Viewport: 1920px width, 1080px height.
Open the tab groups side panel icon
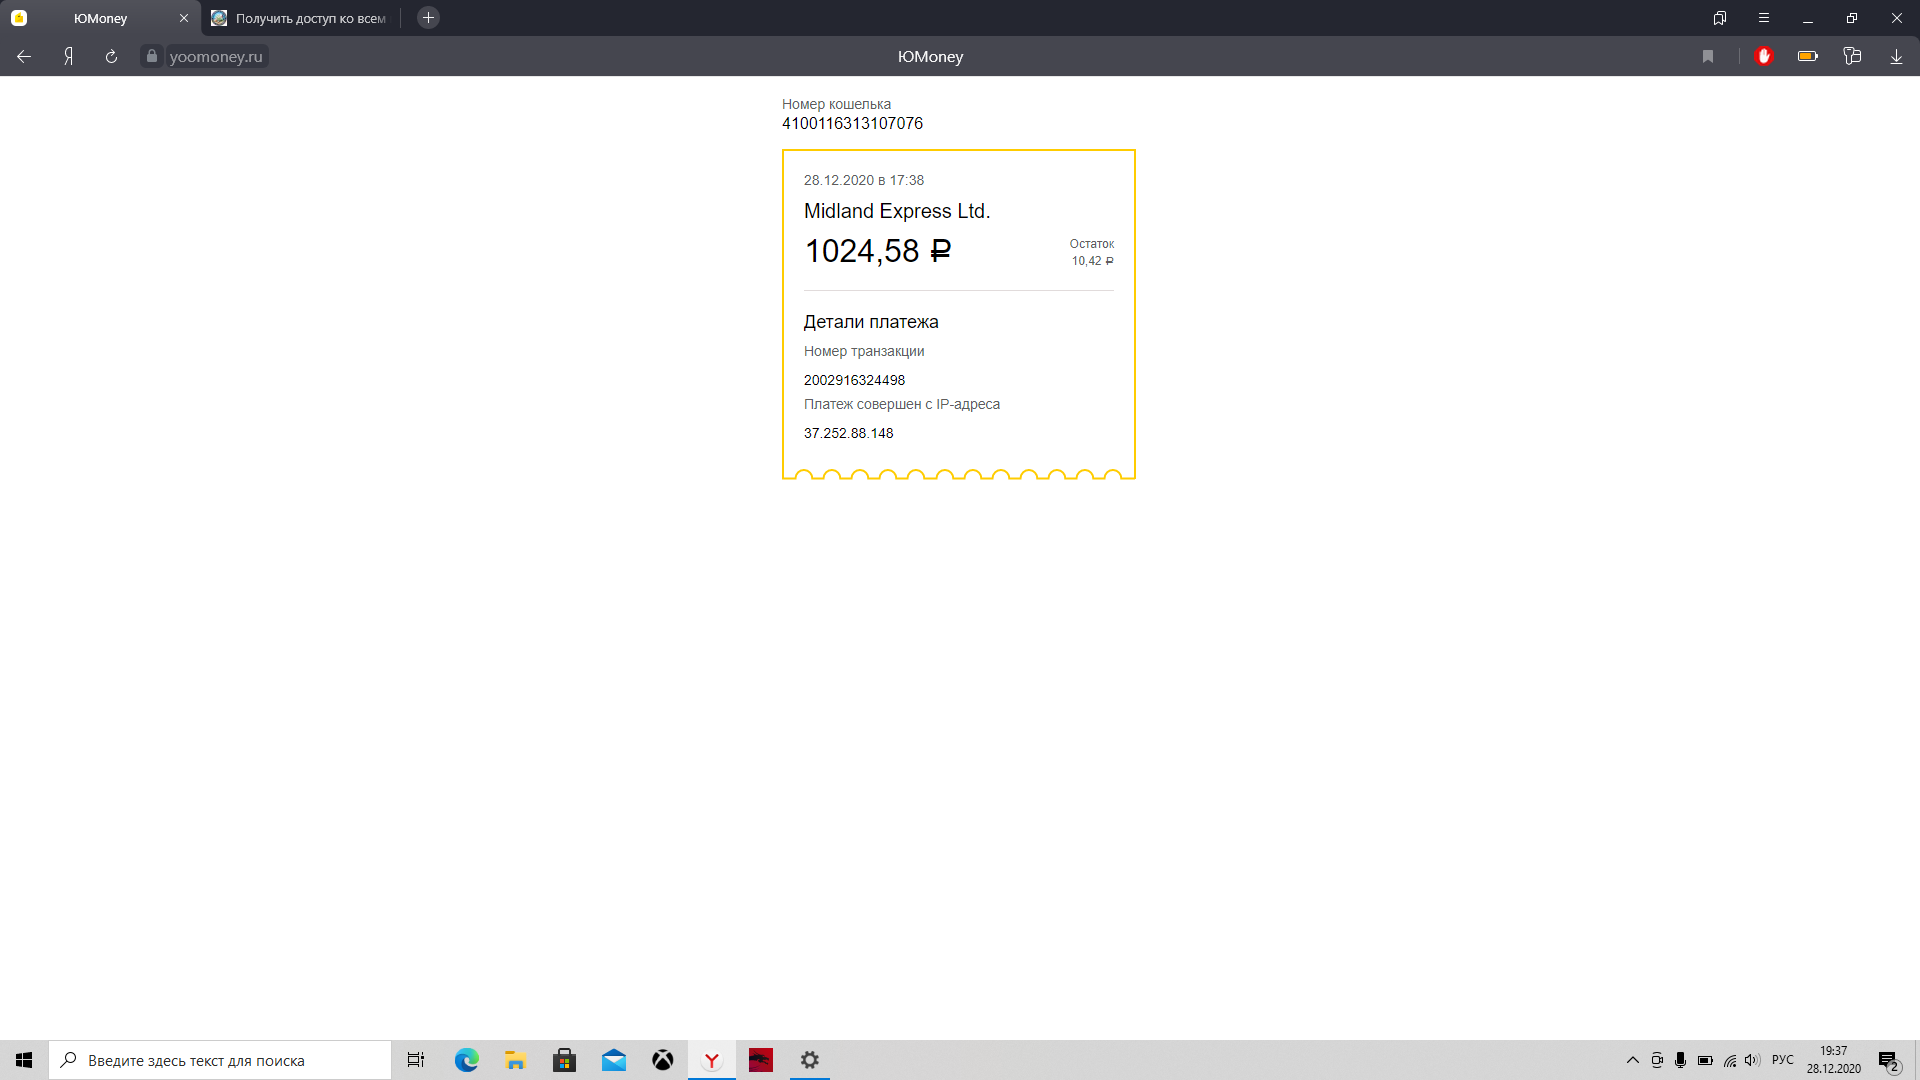1720,18
